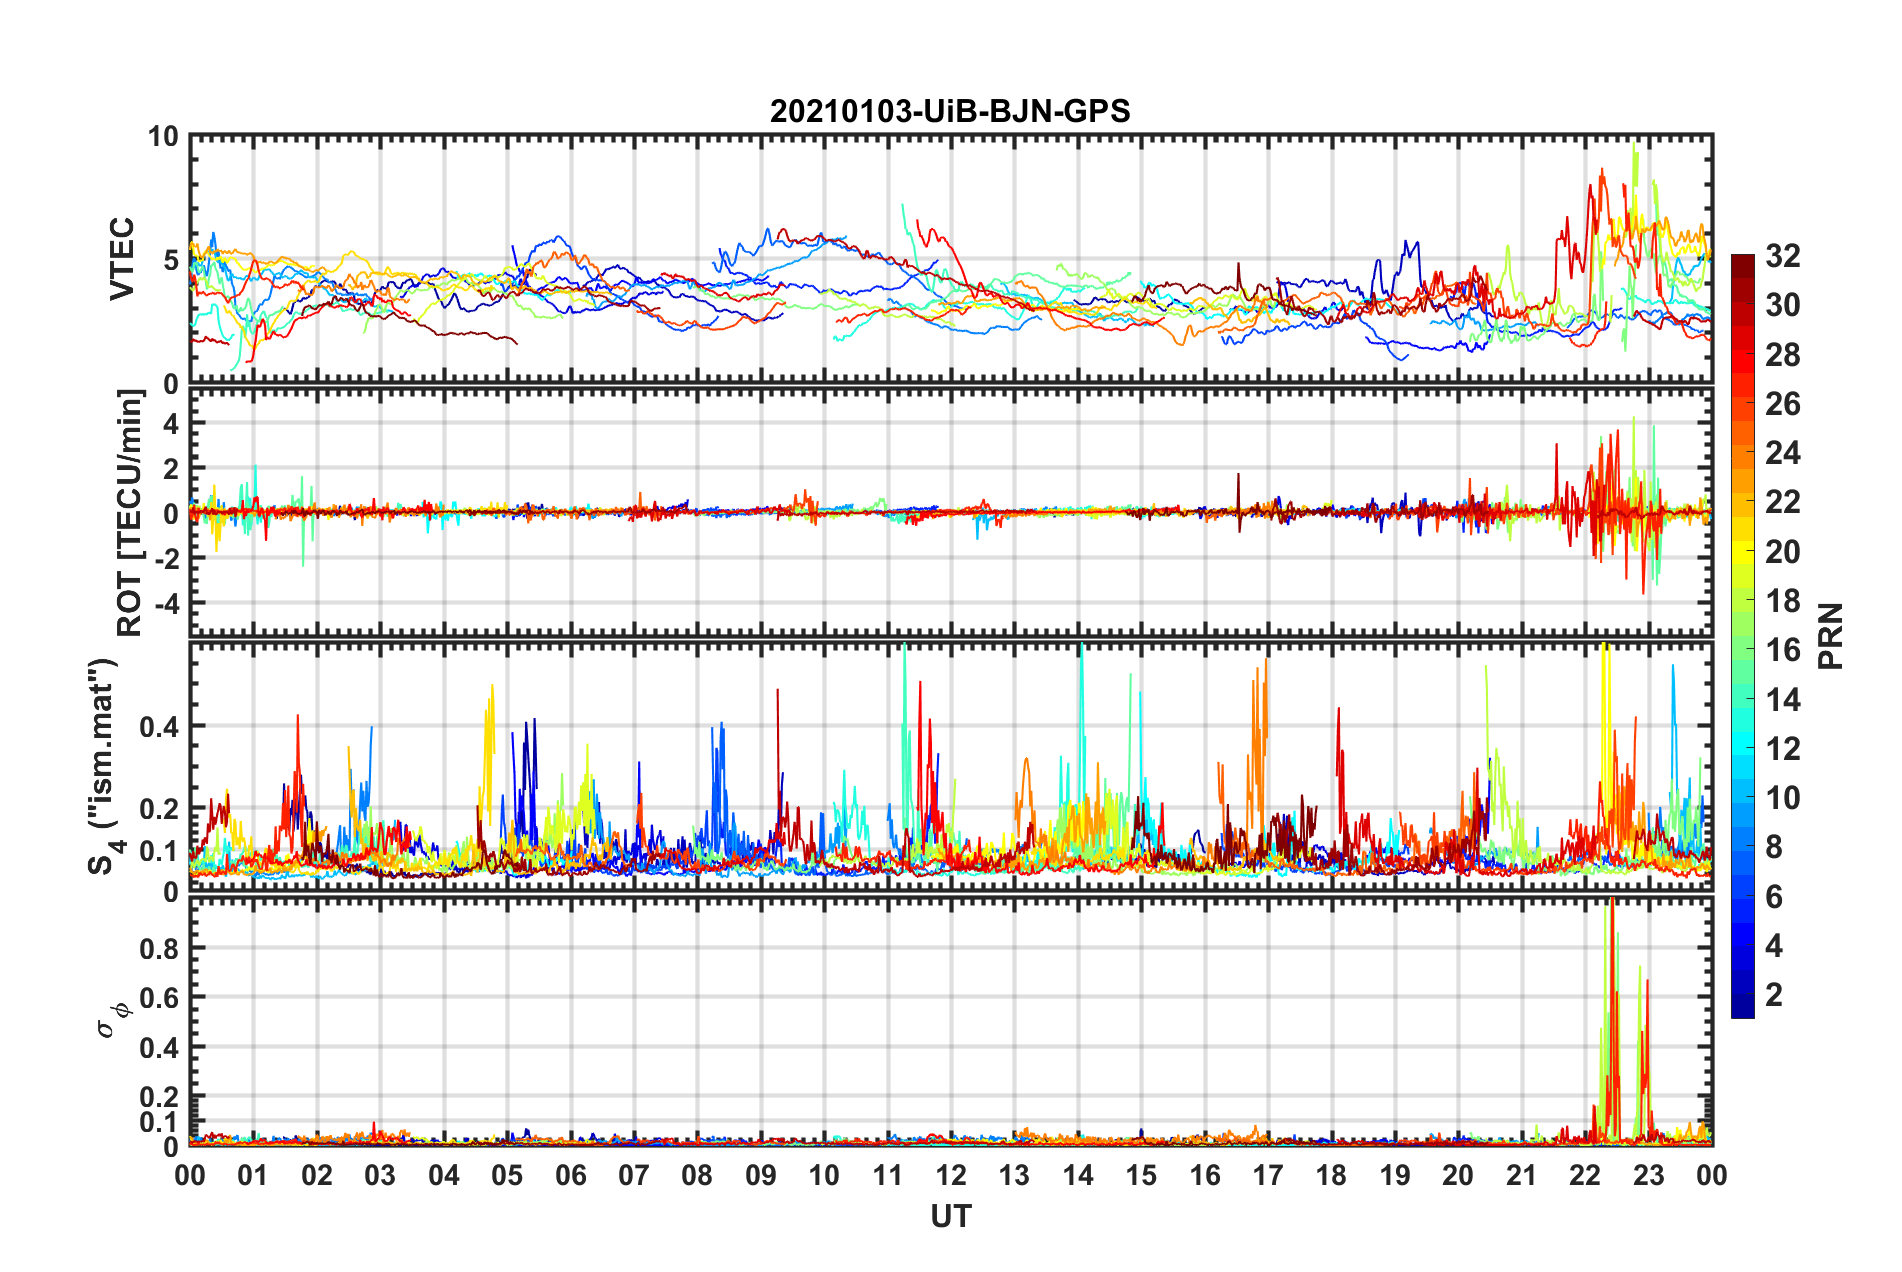Click UT axis tick label 23
The image size is (1902, 1272).
pos(1649,1175)
